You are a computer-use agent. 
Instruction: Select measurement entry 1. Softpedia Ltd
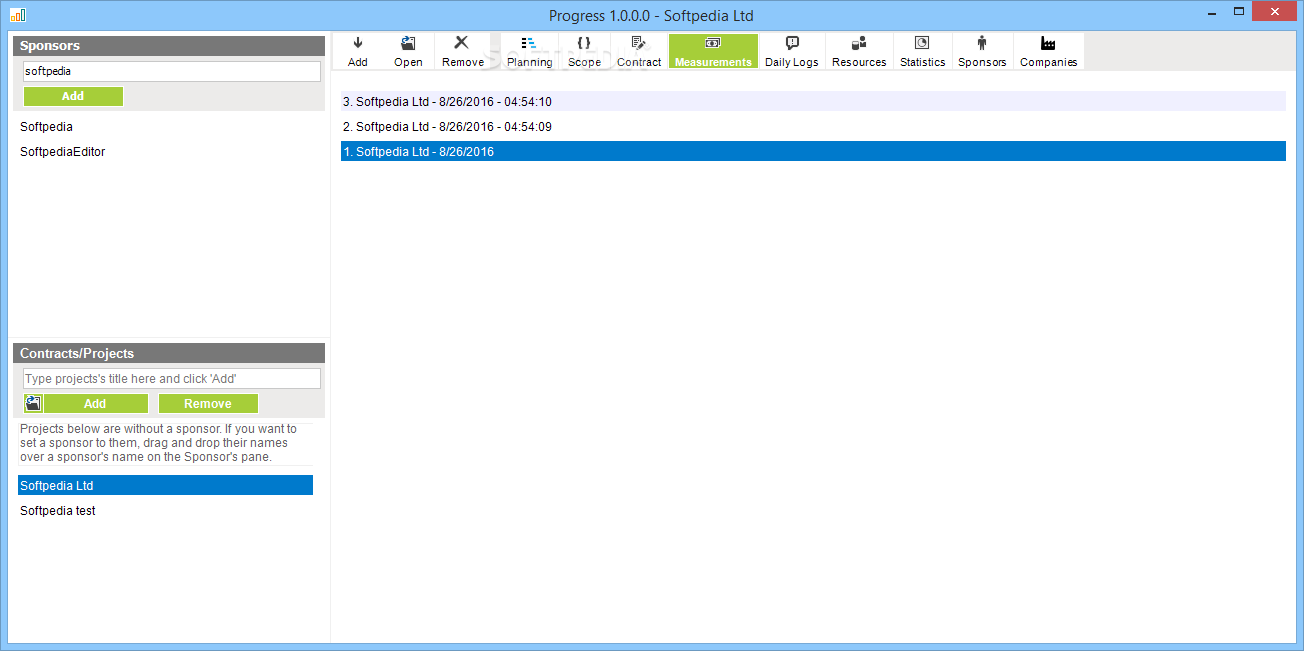pos(813,152)
